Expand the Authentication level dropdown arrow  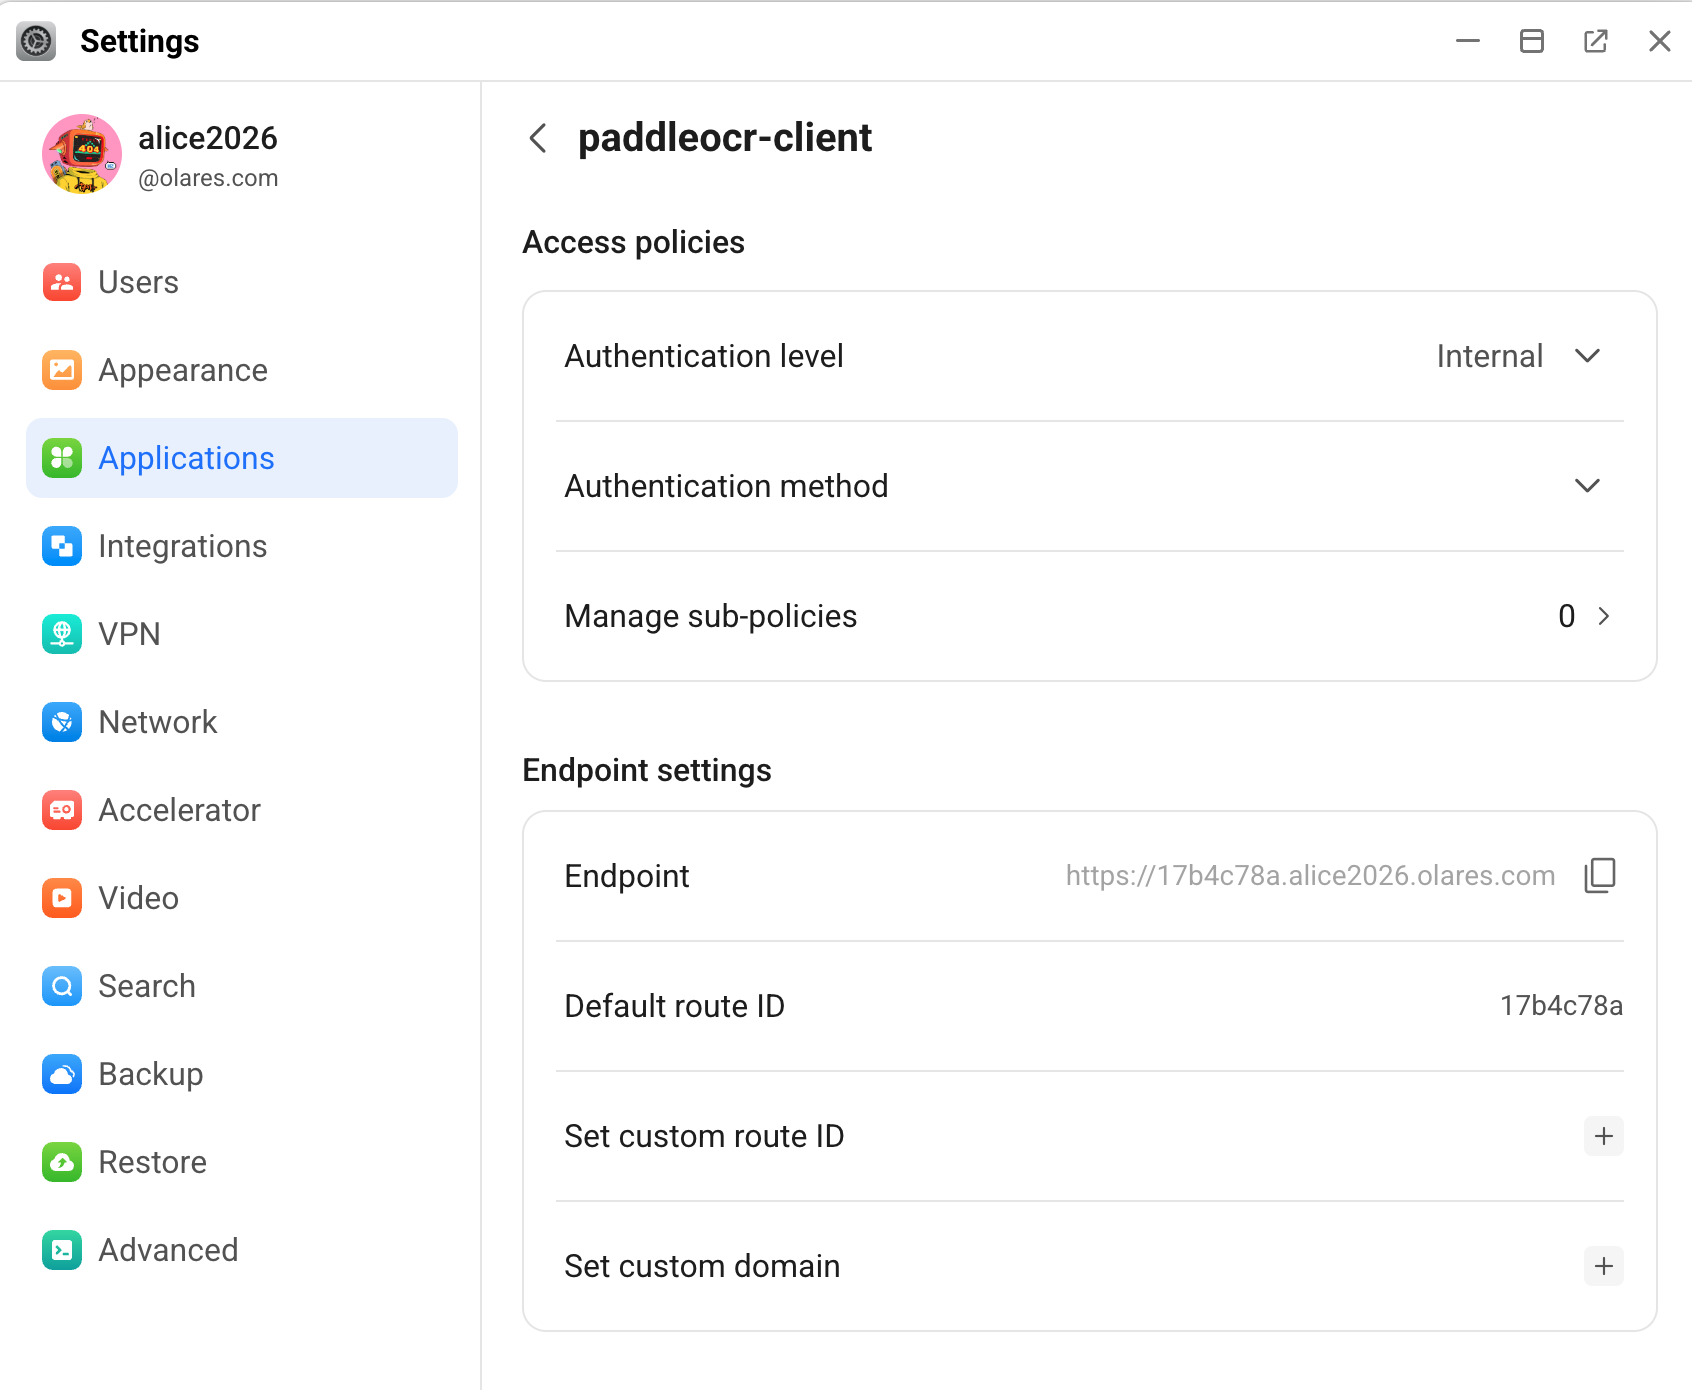tap(1587, 356)
